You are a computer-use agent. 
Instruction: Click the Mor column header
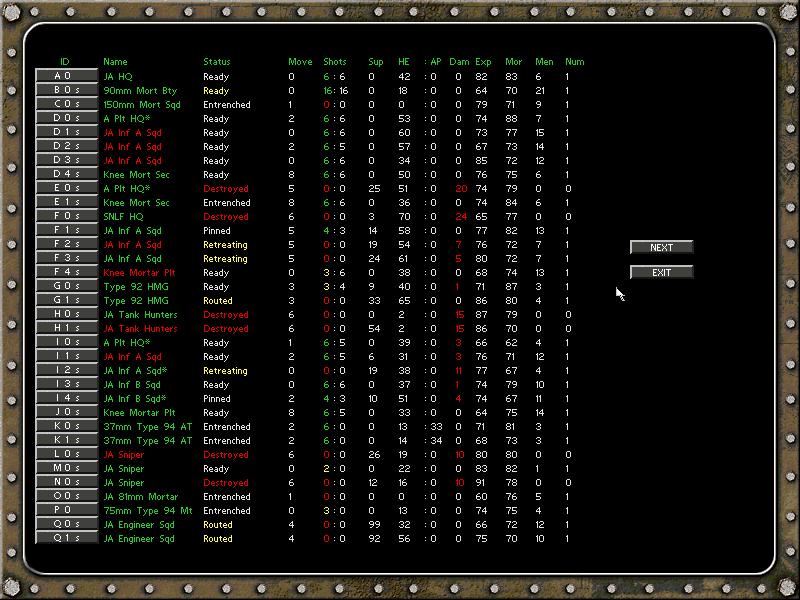pyautogui.click(x=514, y=62)
